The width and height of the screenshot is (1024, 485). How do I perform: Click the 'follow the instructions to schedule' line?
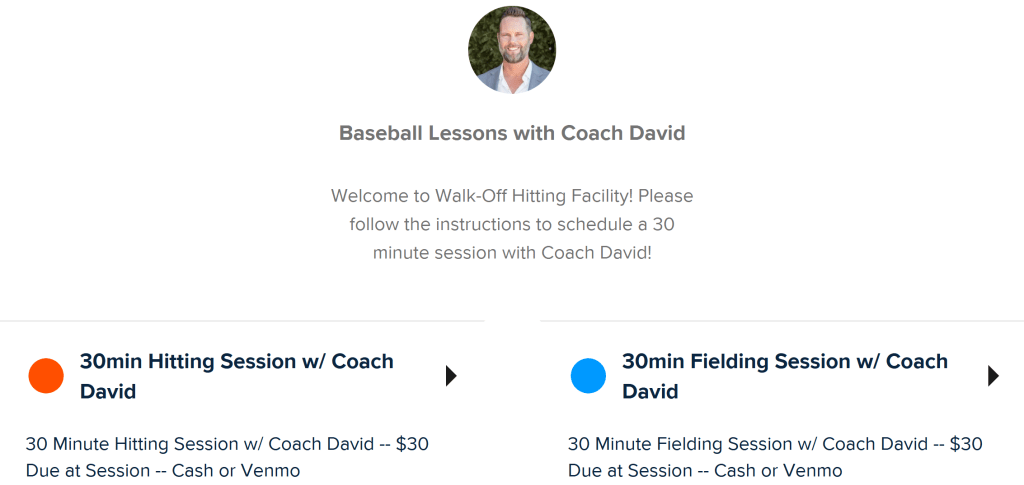pyautogui.click(x=512, y=224)
